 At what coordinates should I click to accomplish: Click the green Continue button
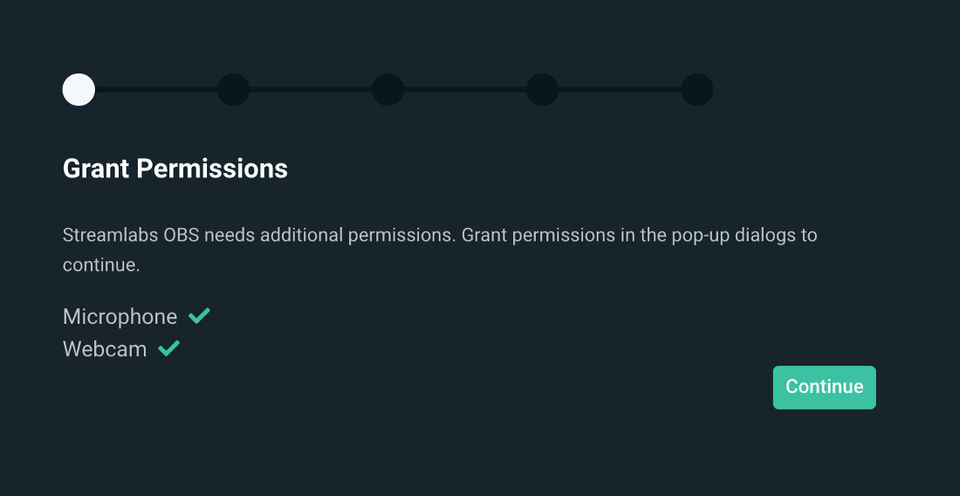824,387
